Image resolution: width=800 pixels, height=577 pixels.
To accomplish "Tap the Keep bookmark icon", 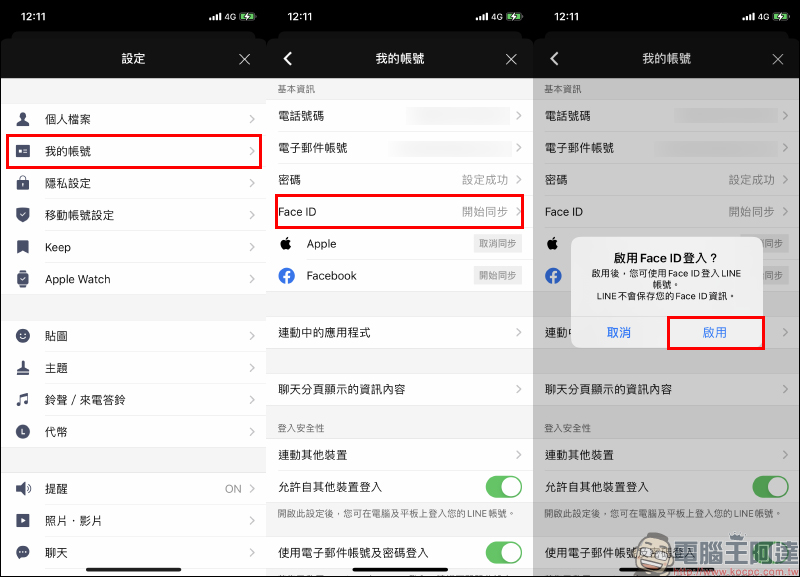I will tap(22, 247).
